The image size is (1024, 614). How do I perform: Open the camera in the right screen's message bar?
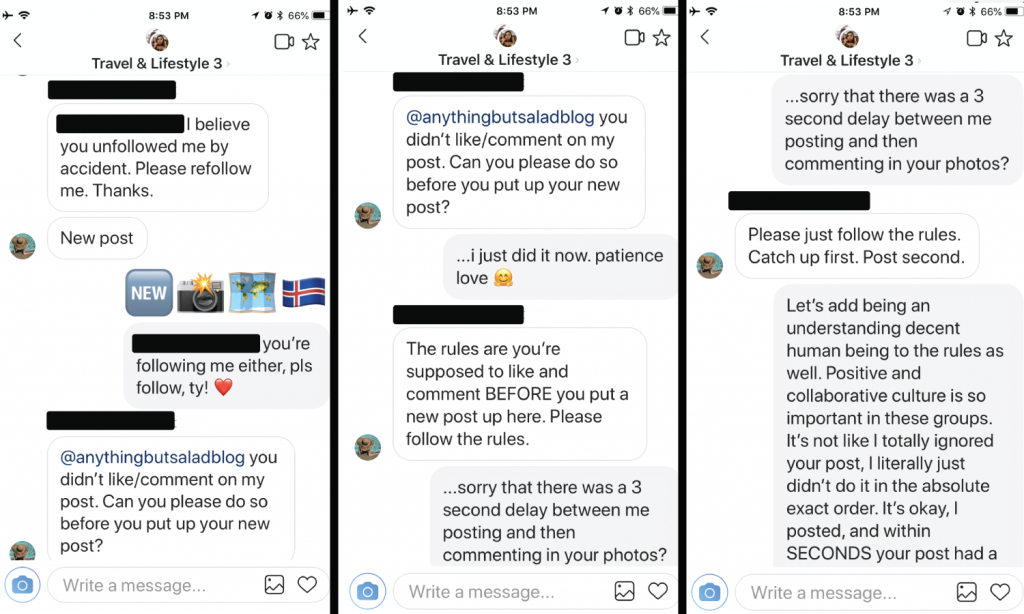[709, 592]
